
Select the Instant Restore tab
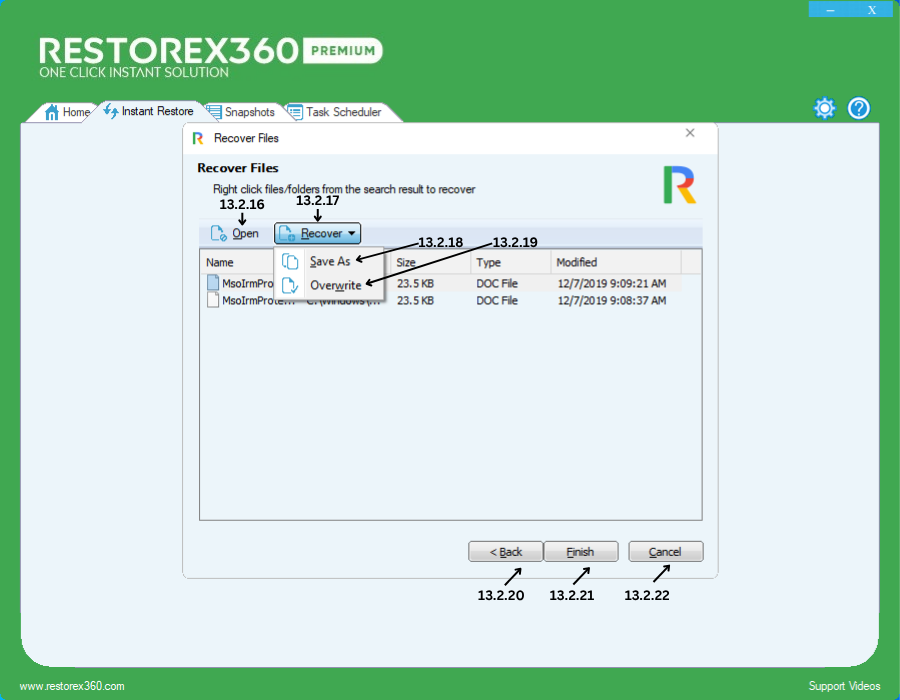(148, 111)
